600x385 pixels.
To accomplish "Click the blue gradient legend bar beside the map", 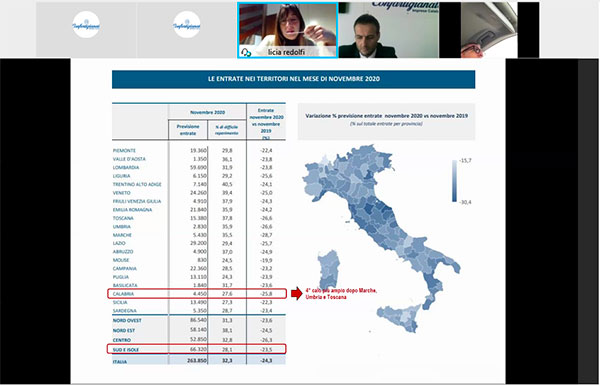I will click(454, 181).
